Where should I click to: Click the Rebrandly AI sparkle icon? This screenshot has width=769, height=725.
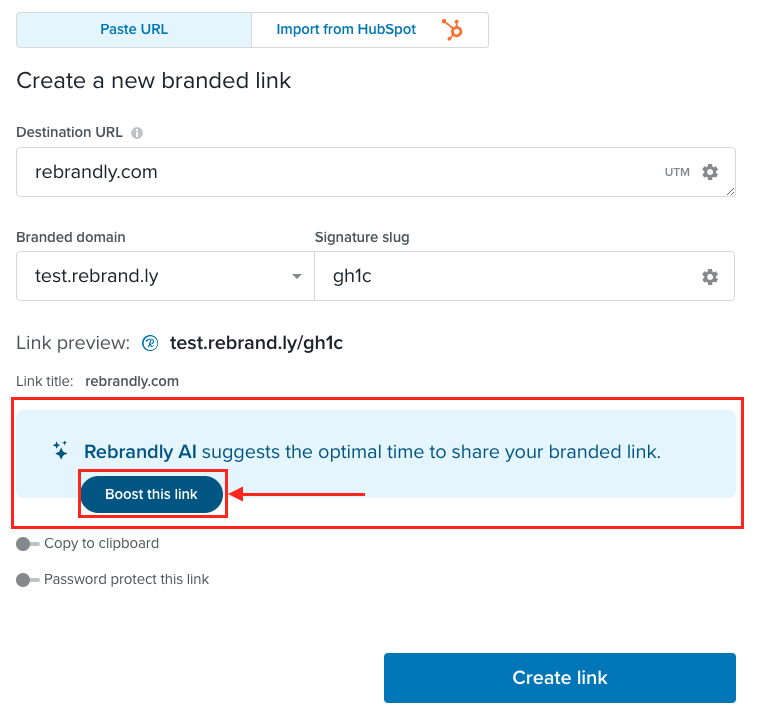coord(60,451)
